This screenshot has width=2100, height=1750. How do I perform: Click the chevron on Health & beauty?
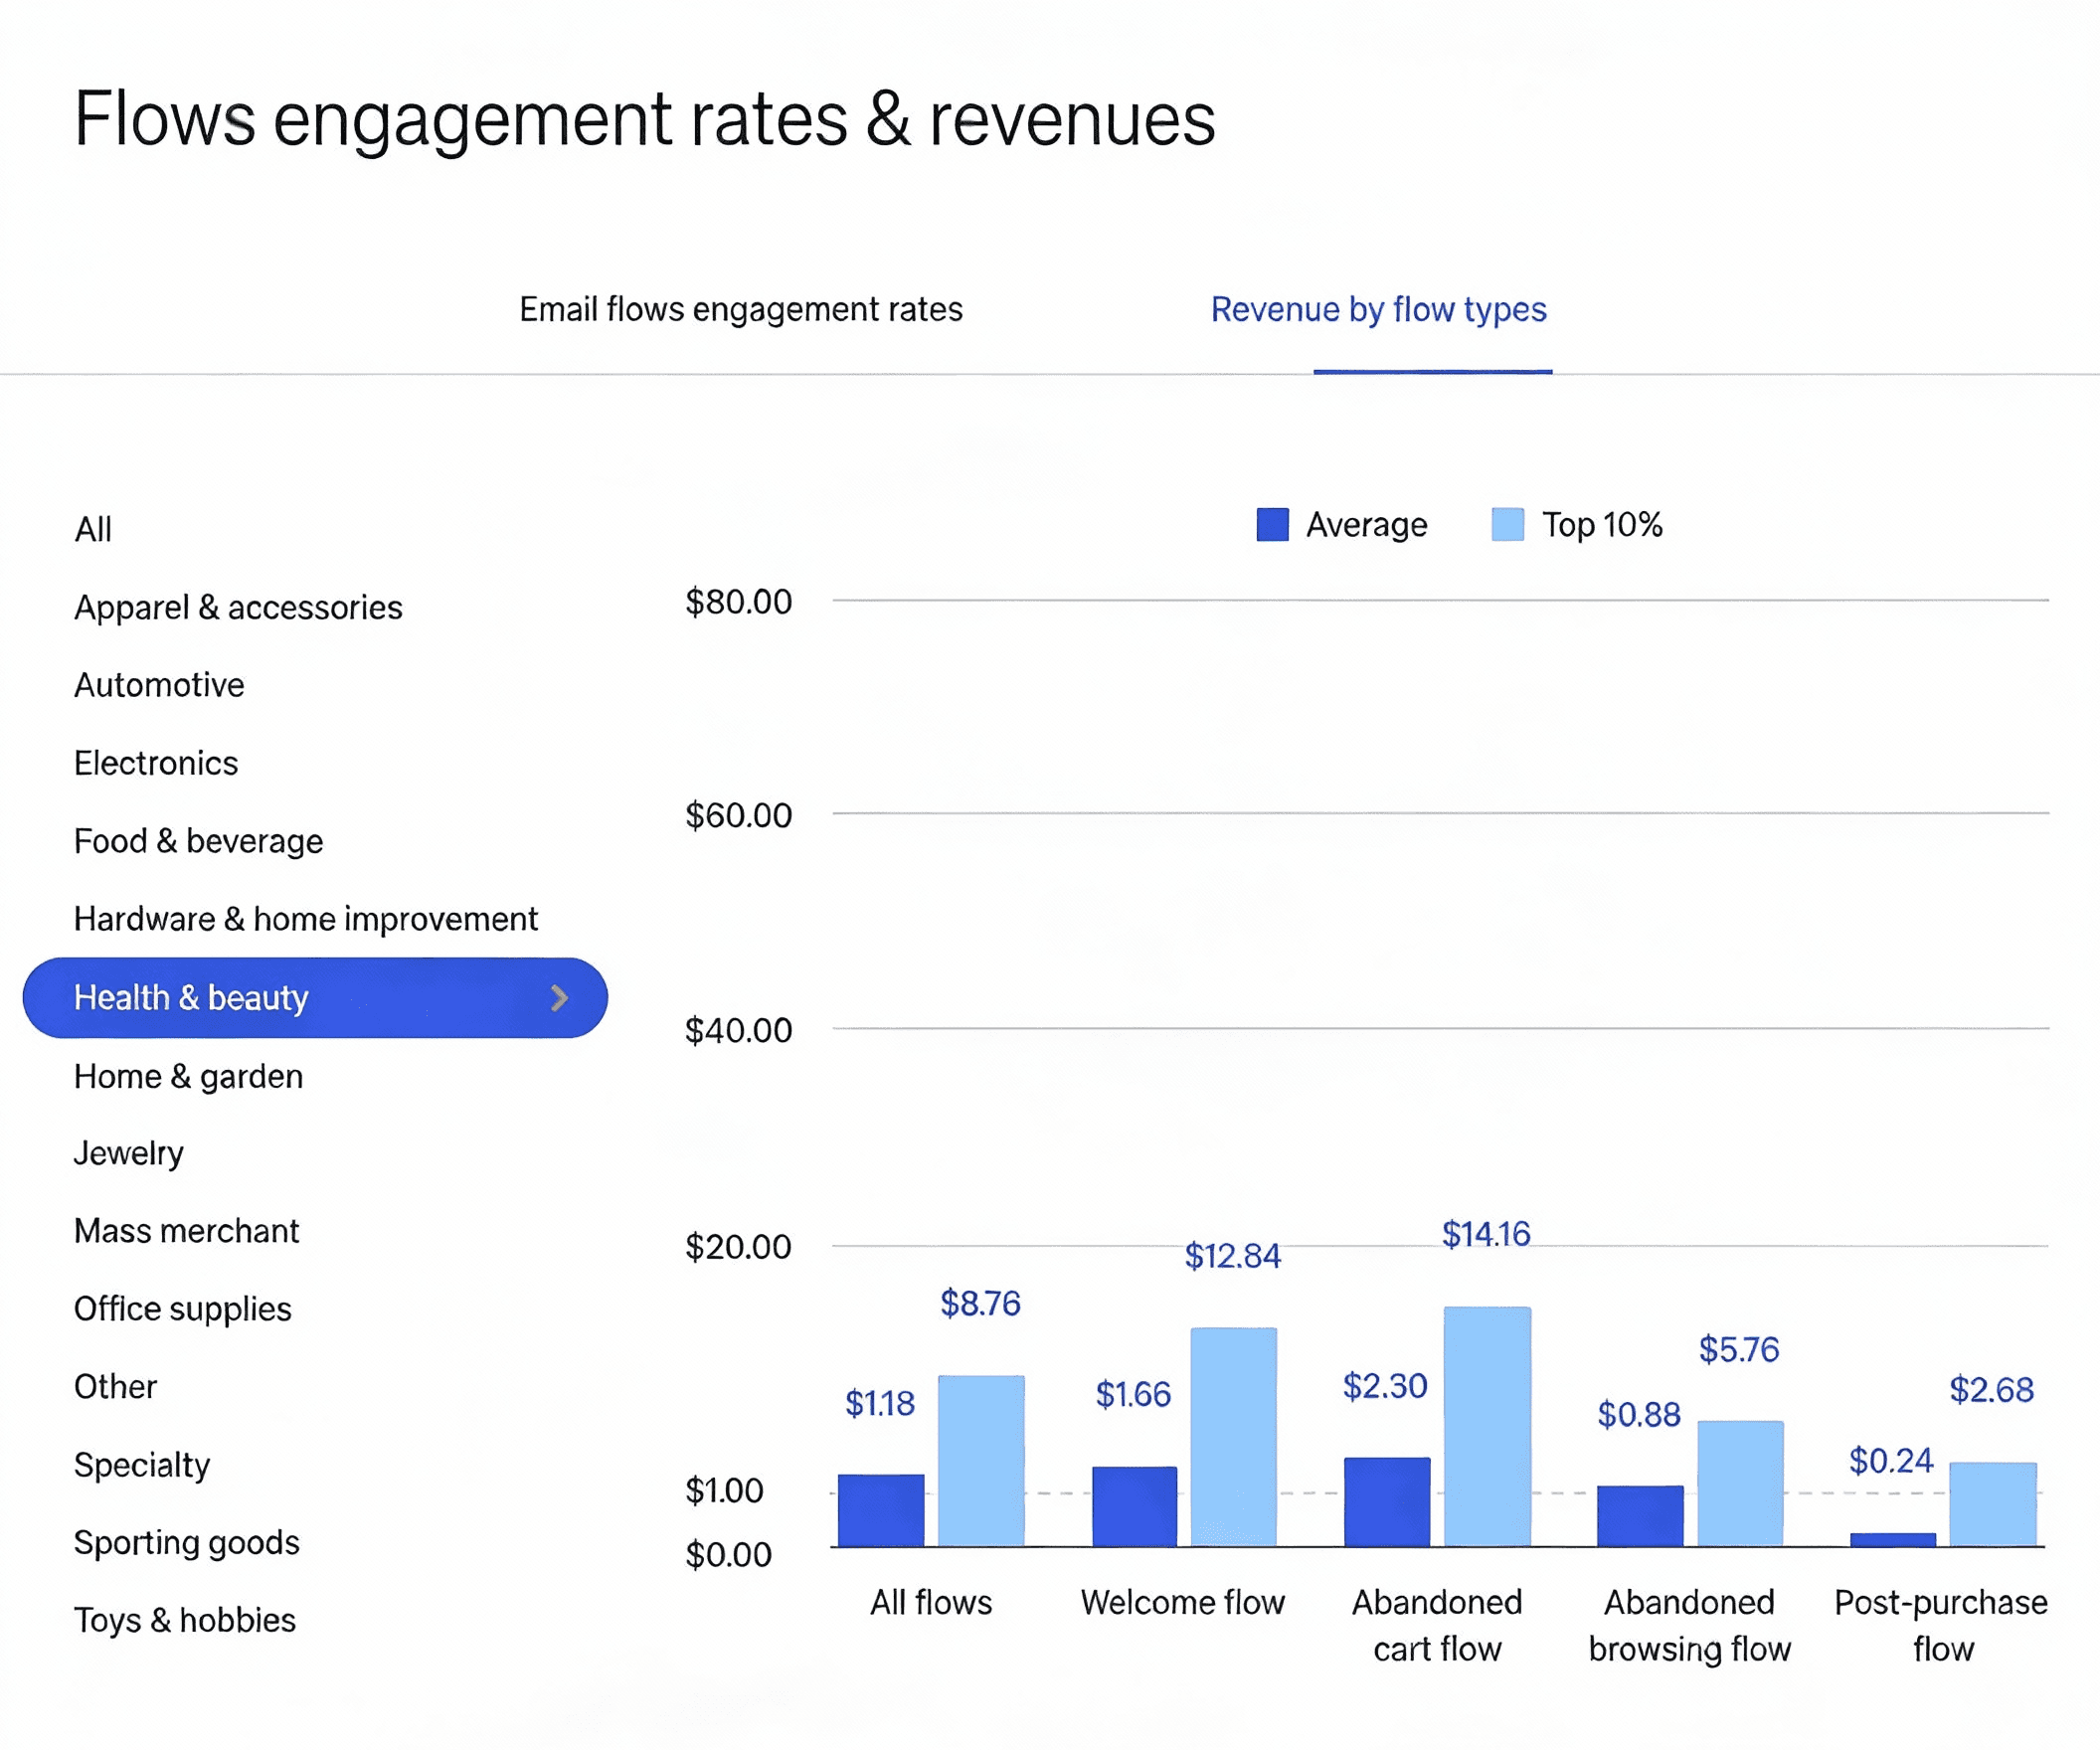tap(560, 997)
